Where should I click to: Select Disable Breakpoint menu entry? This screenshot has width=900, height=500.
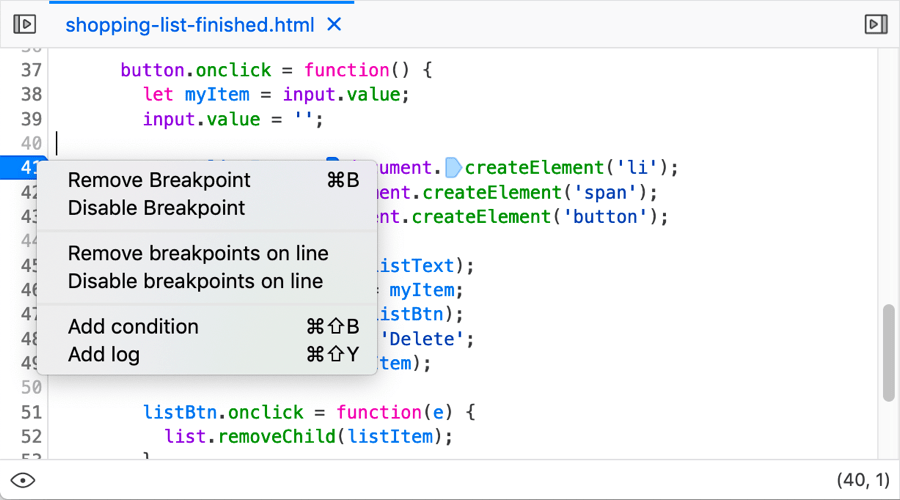pos(156,208)
